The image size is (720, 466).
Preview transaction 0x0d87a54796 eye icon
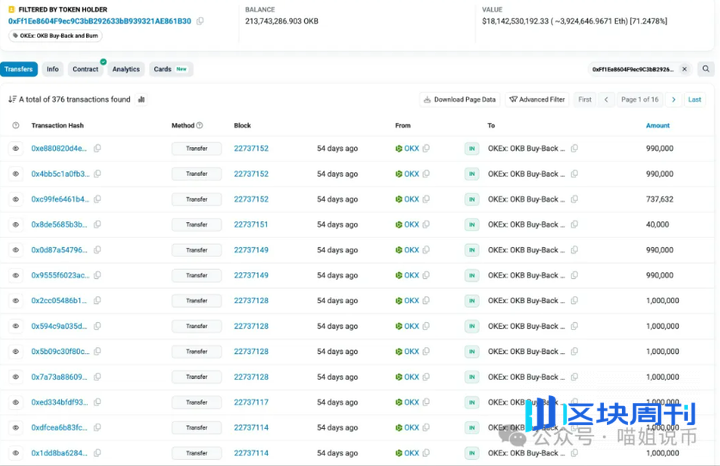pyautogui.click(x=16, y=250)
